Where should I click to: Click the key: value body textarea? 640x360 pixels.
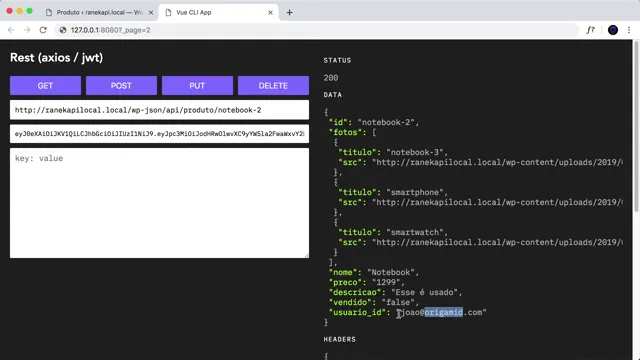click(159, 203)
